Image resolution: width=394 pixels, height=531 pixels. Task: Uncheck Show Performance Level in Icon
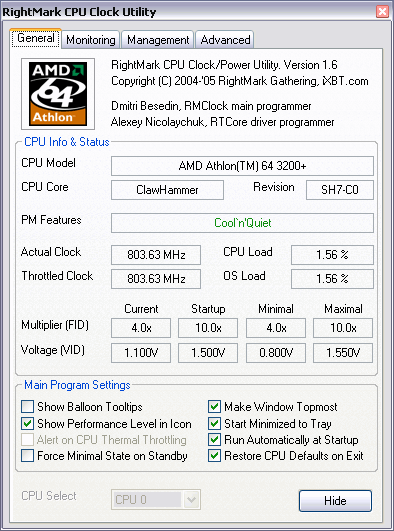point(27,423)
